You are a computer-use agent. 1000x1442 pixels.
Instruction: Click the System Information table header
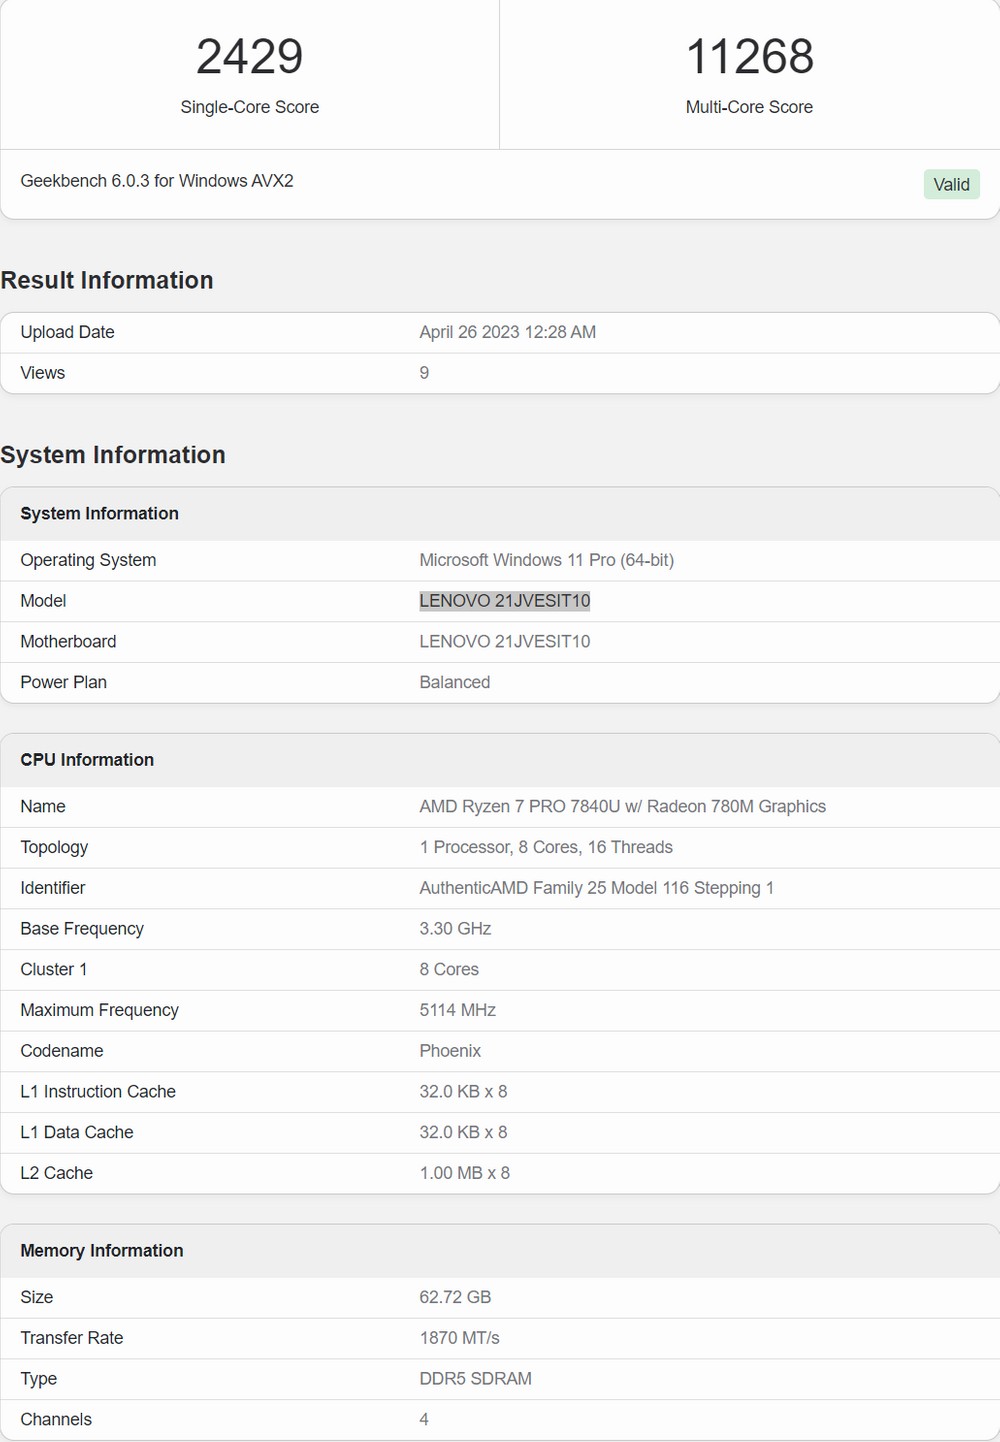(500, 514)
